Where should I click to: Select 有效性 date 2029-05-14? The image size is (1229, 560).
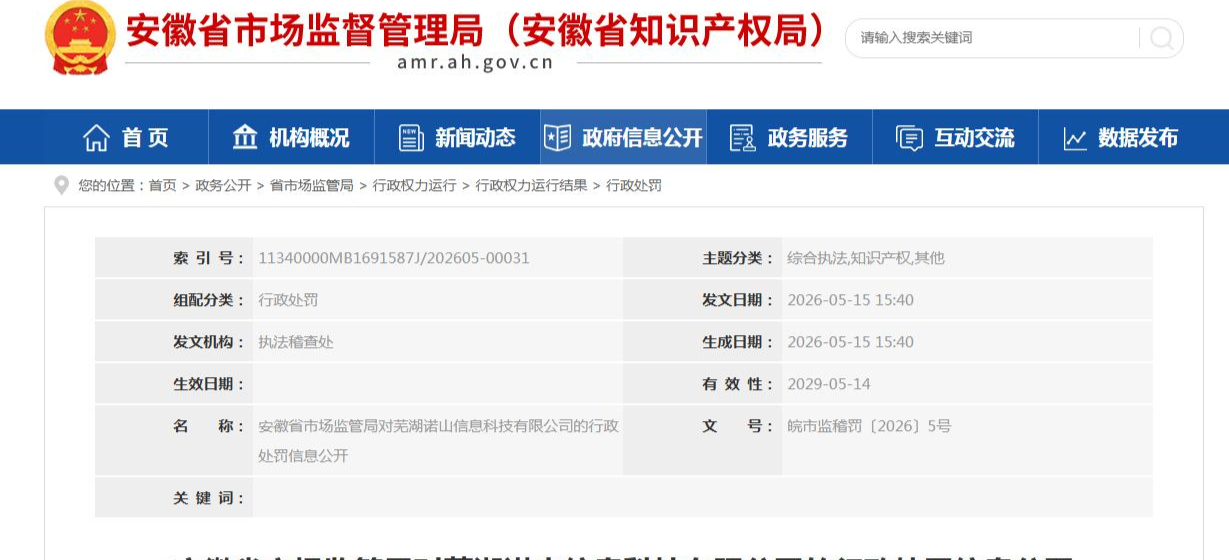(x=829, y=384)
